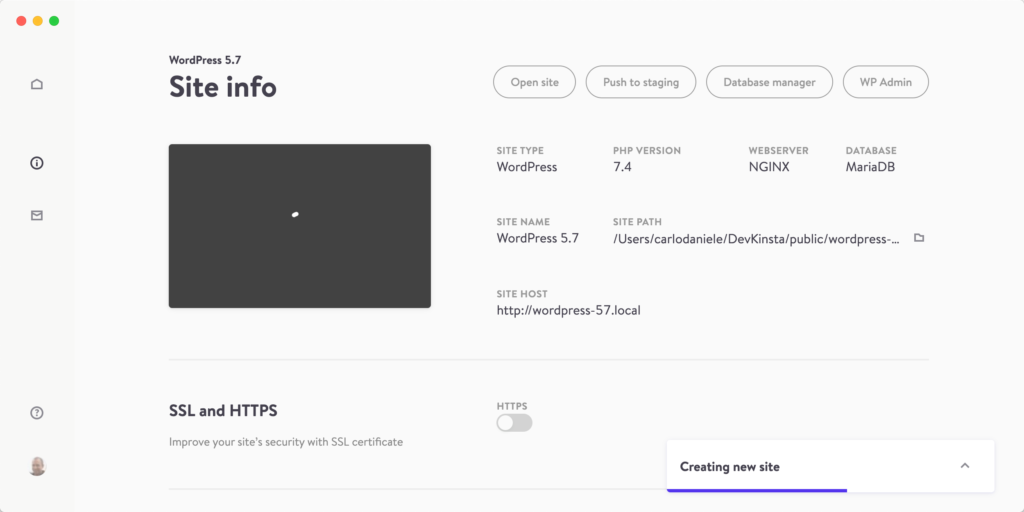Click the macOS green fullscreen button
1024x512 pixels.
(x=54, y=21)
